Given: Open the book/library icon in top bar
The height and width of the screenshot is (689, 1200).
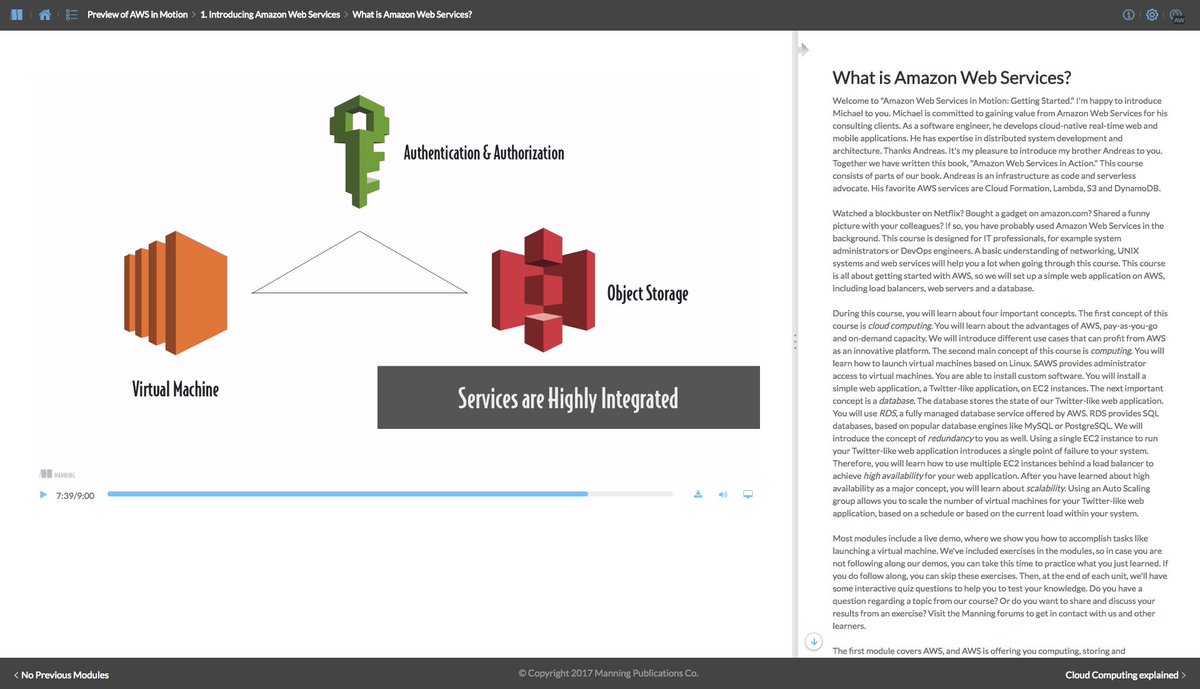Looking at the screenshot, I should tap(16, 15).
